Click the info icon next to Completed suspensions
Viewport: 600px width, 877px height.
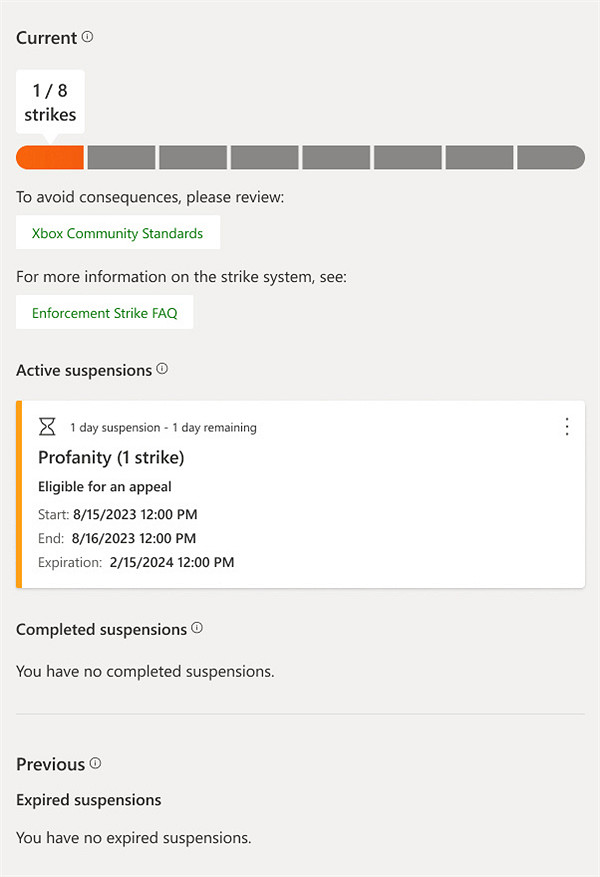pos(196,626)
